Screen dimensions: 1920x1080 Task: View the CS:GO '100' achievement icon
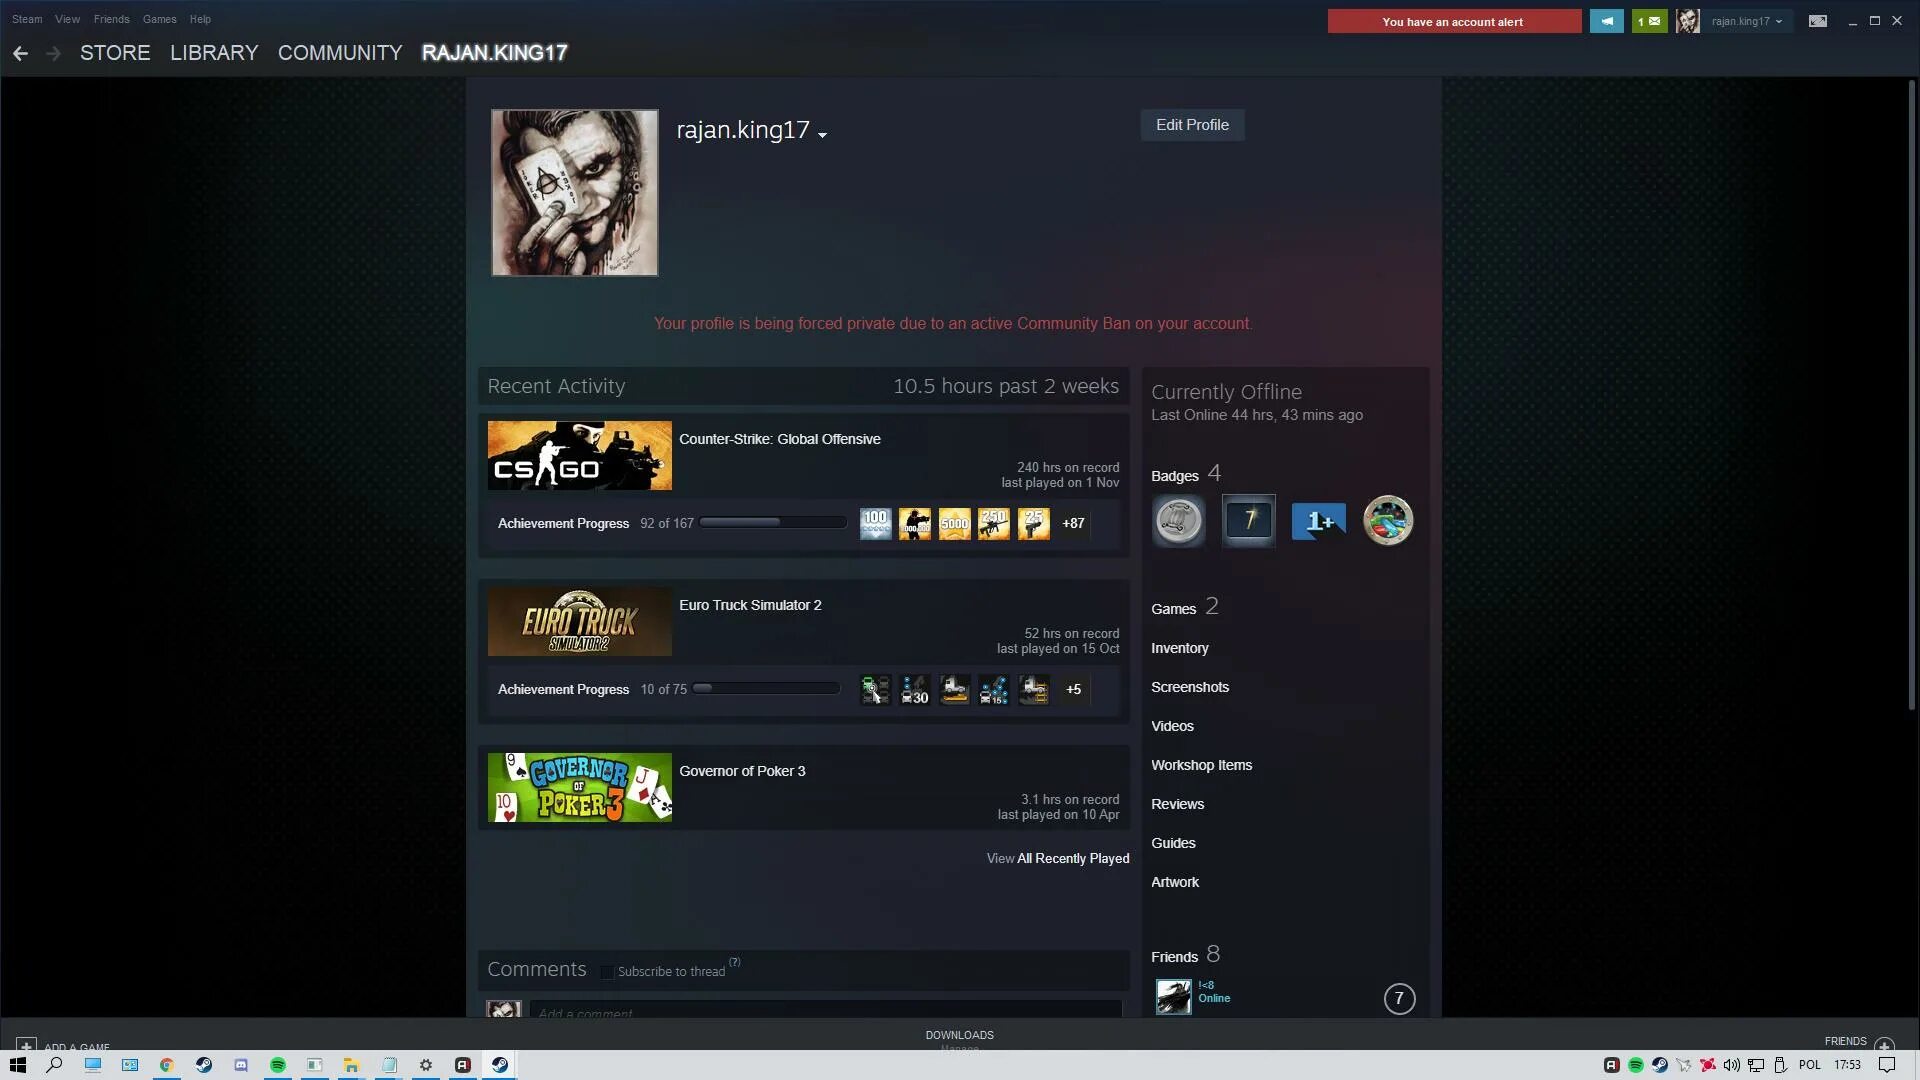tap(875, 523)
